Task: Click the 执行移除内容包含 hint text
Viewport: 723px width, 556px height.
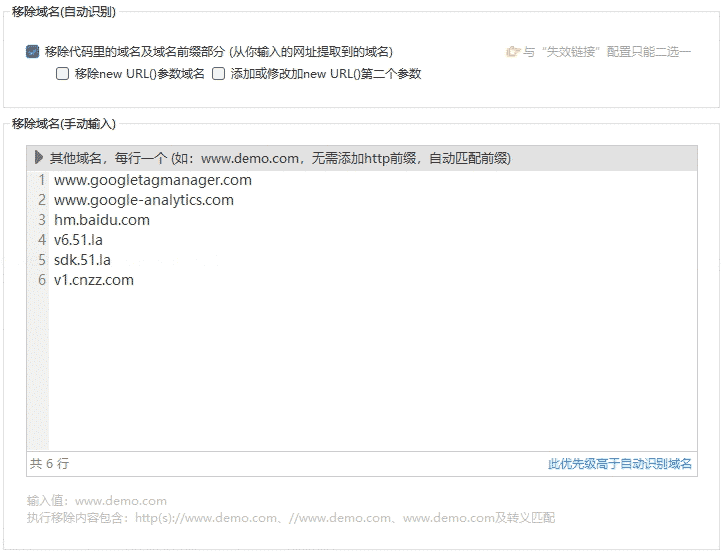Action: [291, 518]
